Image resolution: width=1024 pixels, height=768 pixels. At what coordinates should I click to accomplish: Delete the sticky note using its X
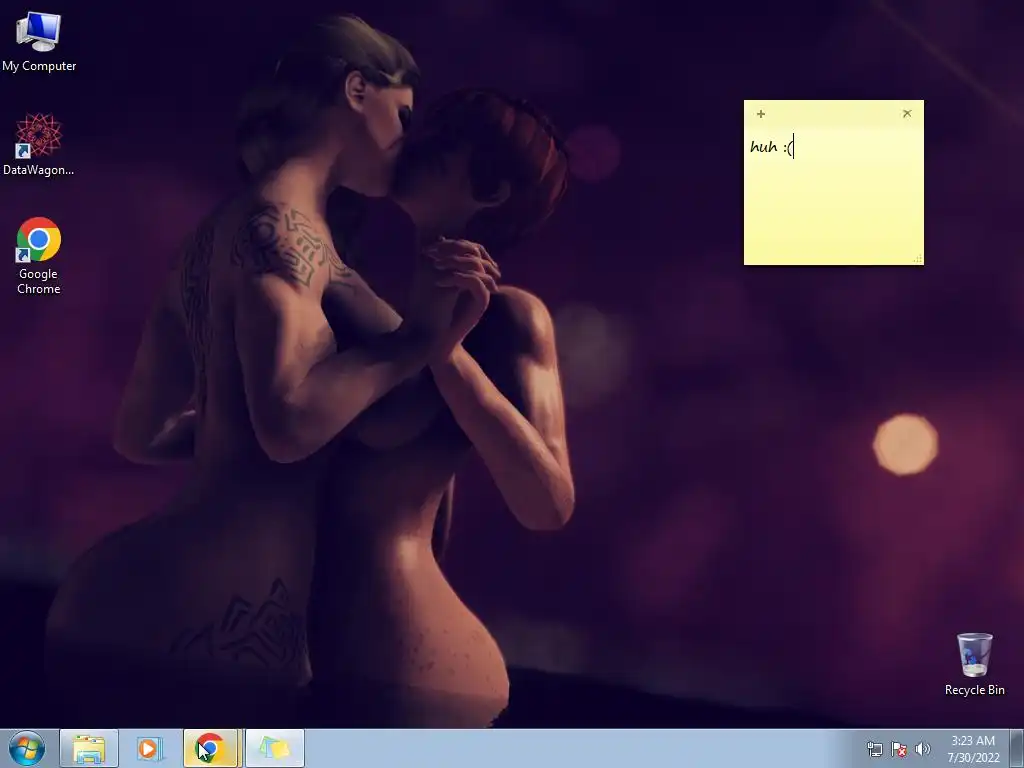(x=907, y=114)
